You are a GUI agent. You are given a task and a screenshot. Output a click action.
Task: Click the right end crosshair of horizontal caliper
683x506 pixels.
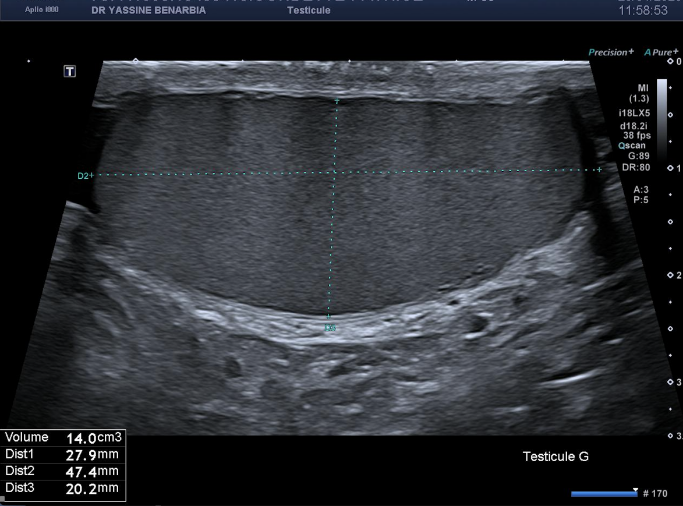pyautogui.click(x=599, y=170)
